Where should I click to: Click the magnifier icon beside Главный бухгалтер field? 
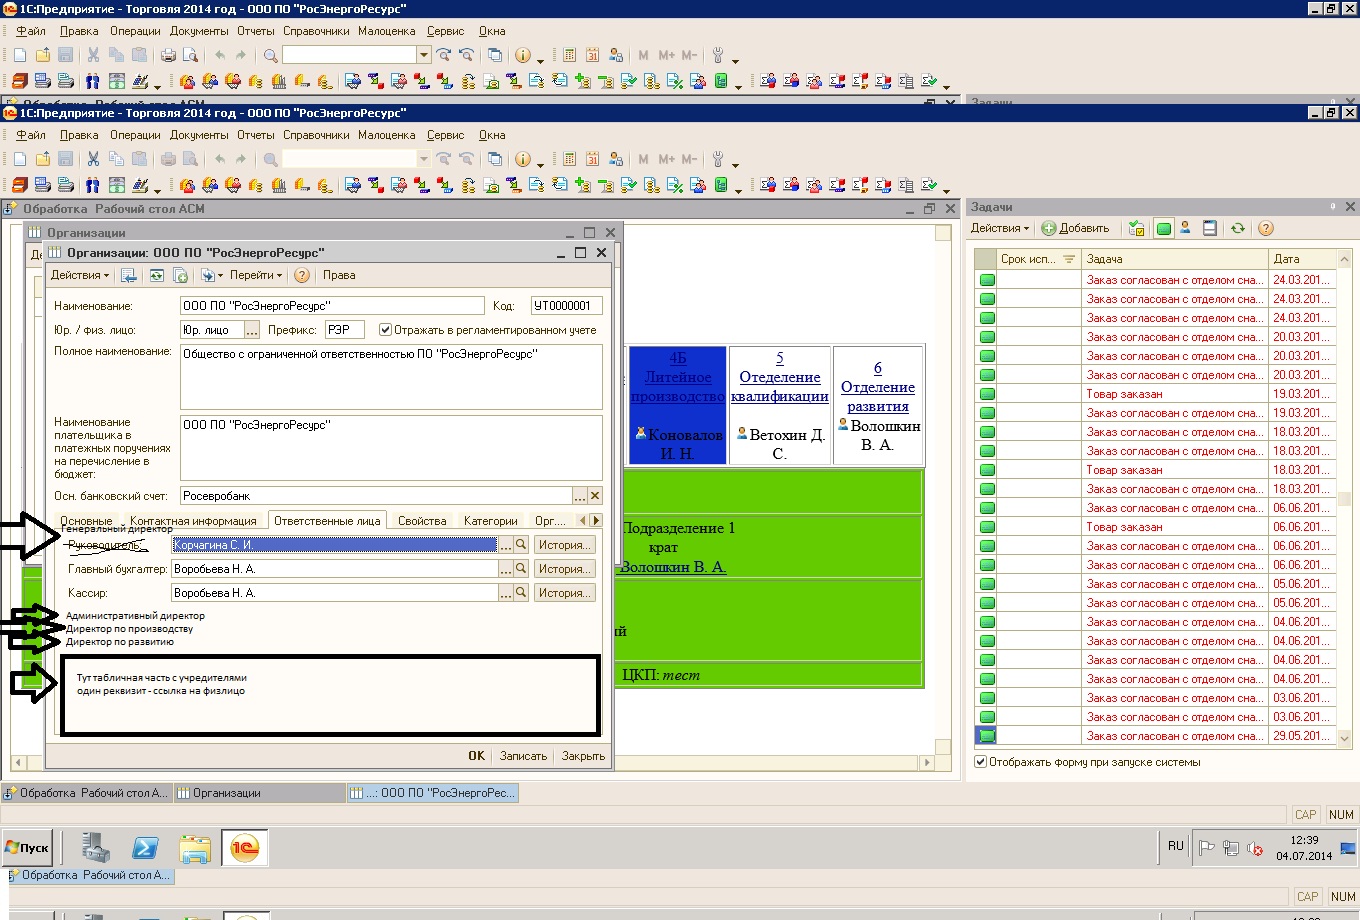click(521, 569)
